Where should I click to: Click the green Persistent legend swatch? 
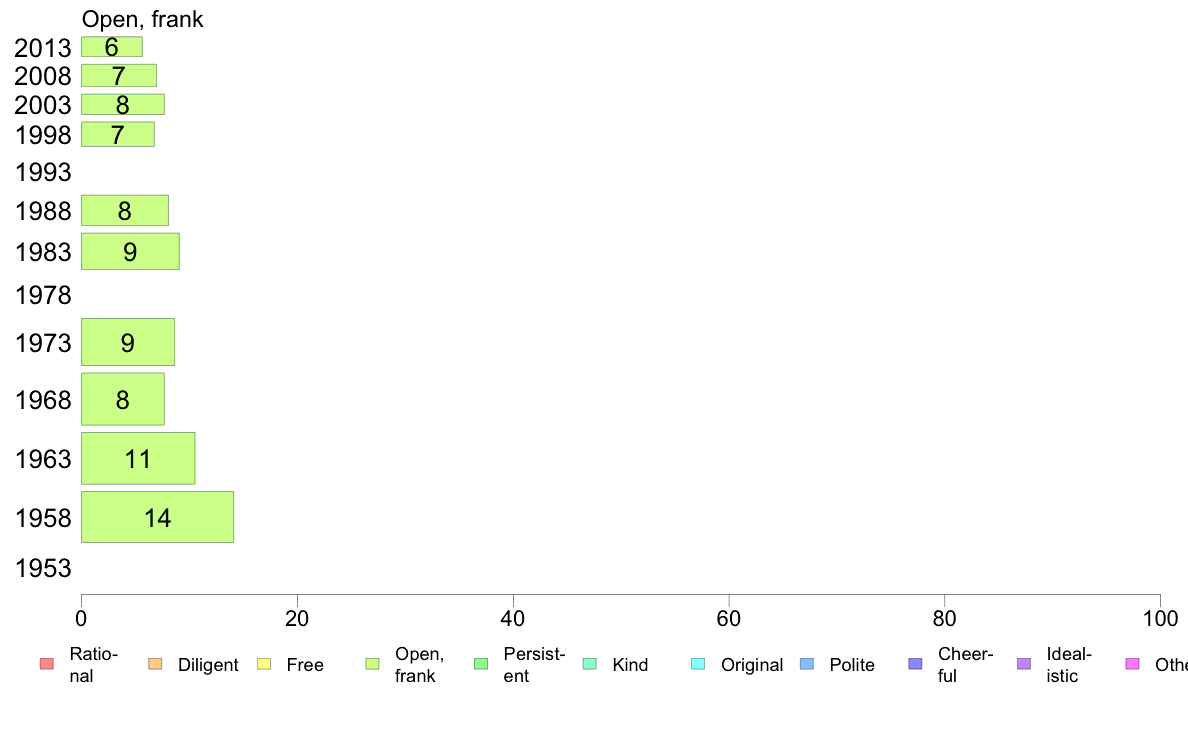(x=481, y=664)
